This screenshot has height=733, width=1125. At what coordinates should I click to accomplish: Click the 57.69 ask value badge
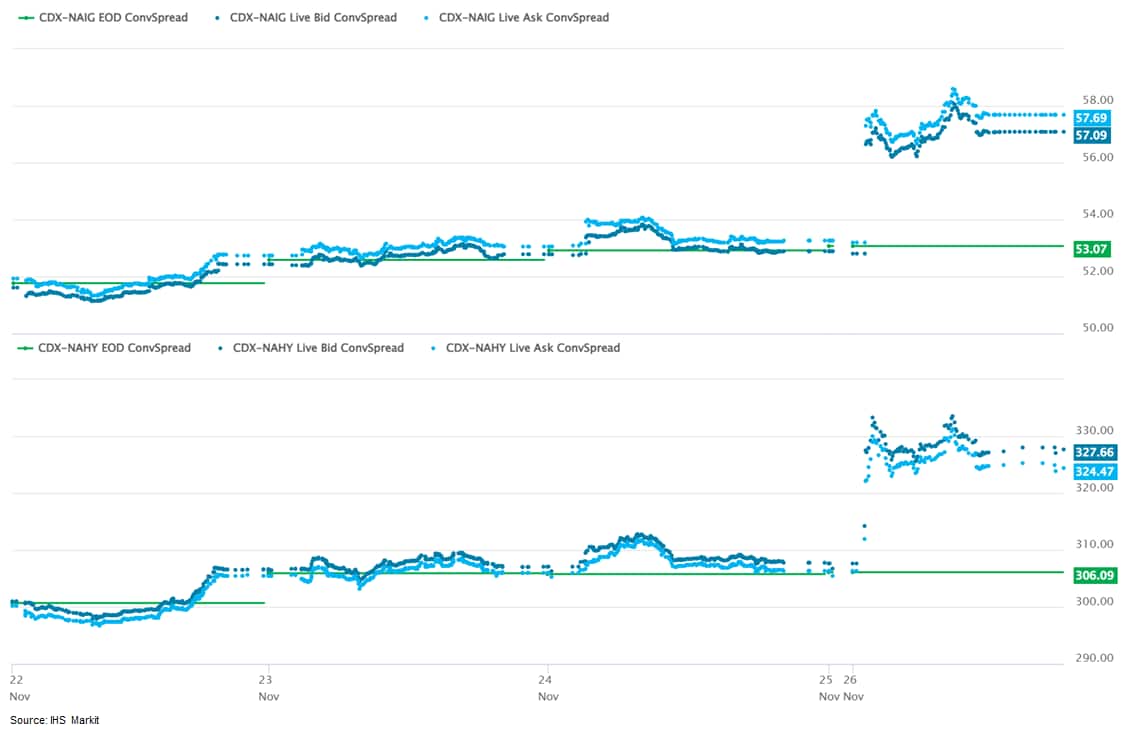1091,118
